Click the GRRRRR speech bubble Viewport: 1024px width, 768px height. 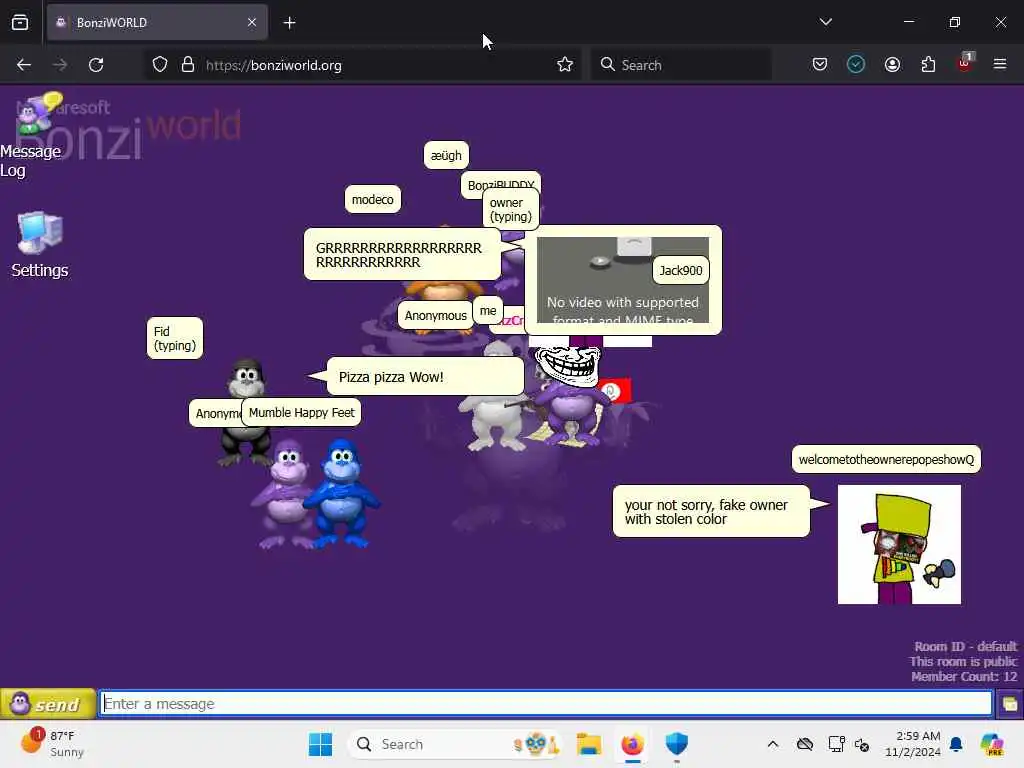click(x=402, y=255)
